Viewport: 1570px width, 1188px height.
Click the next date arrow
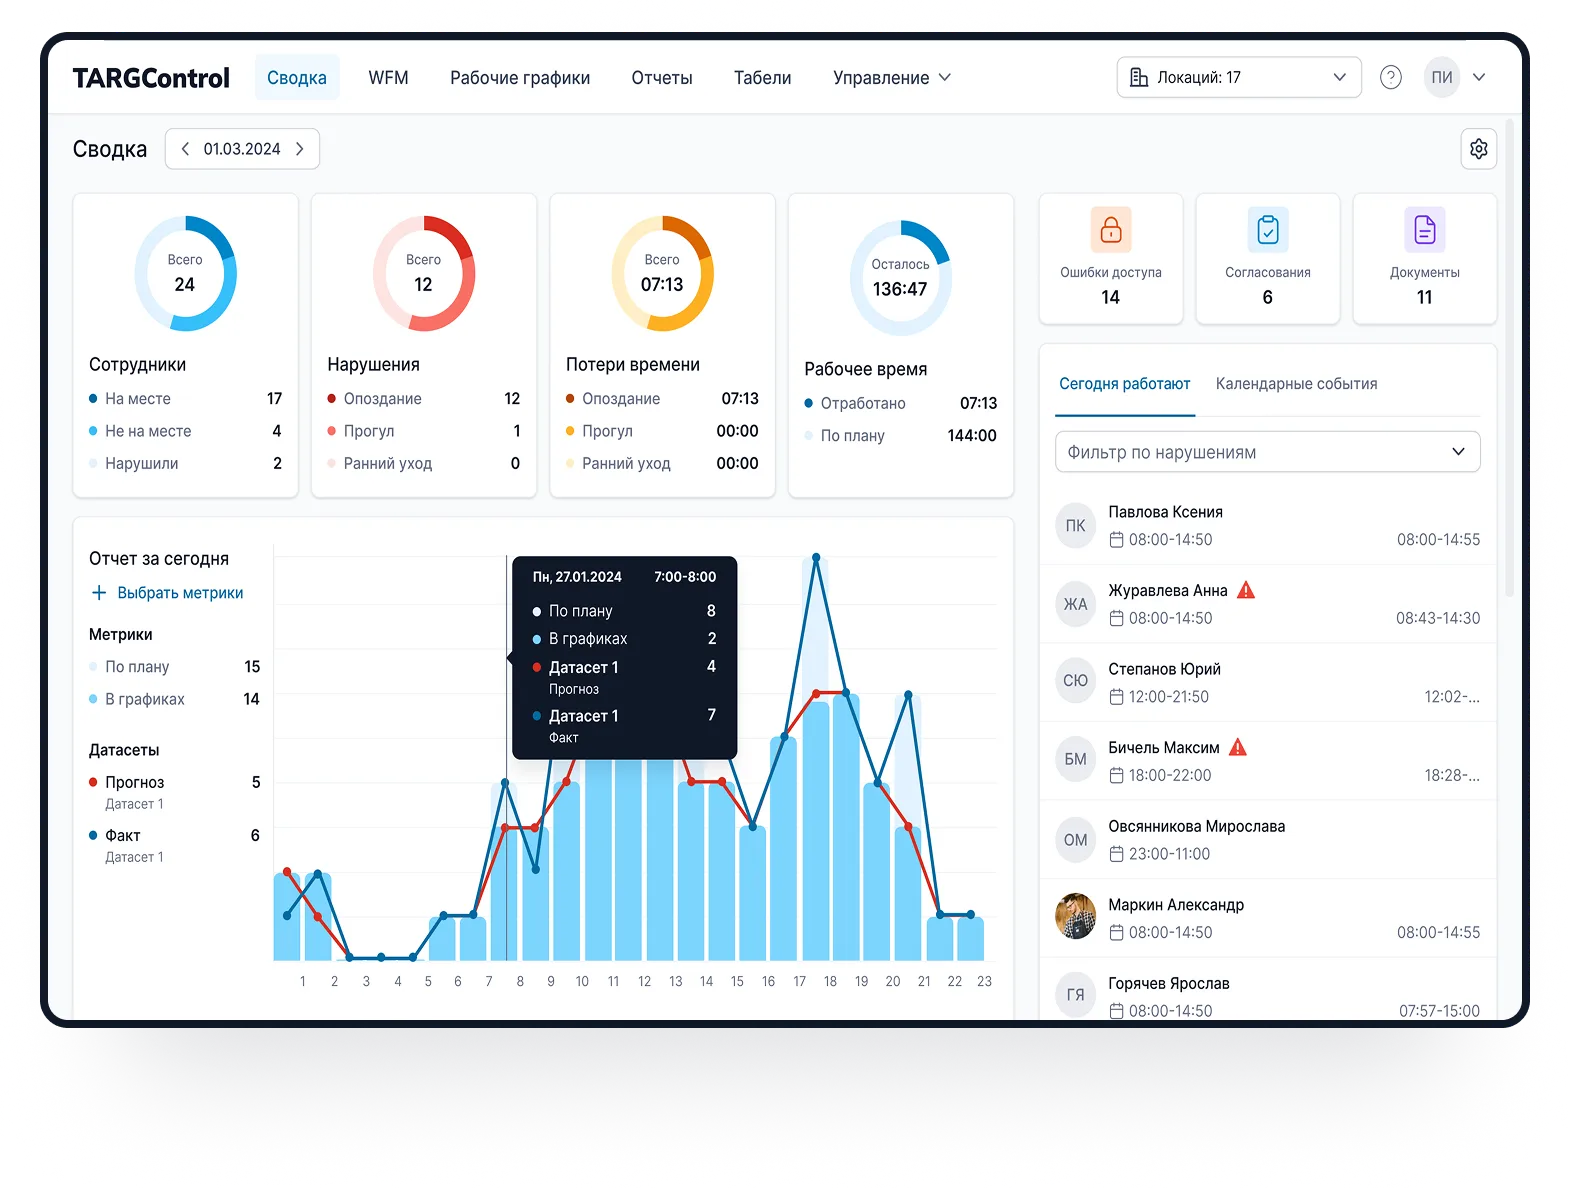[x=299, y=149]
